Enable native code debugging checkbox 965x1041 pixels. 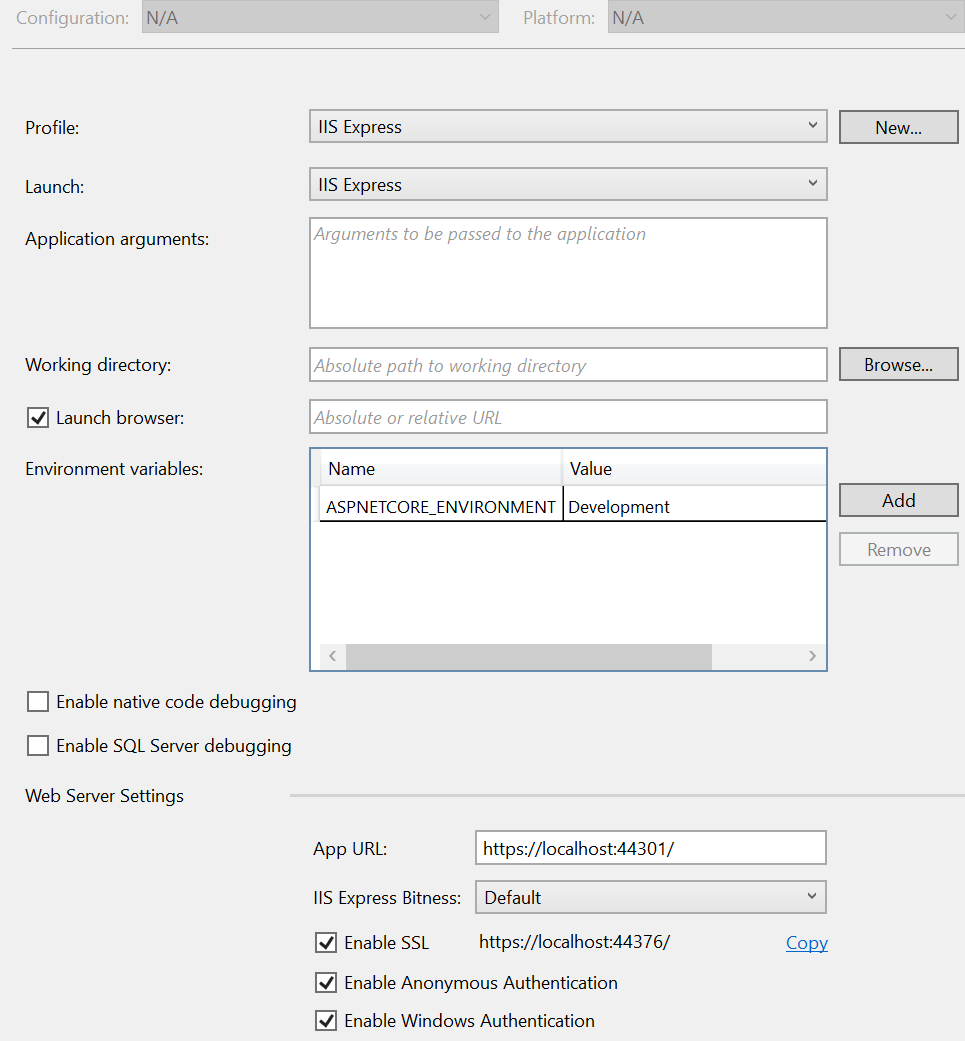pos(38,702)
